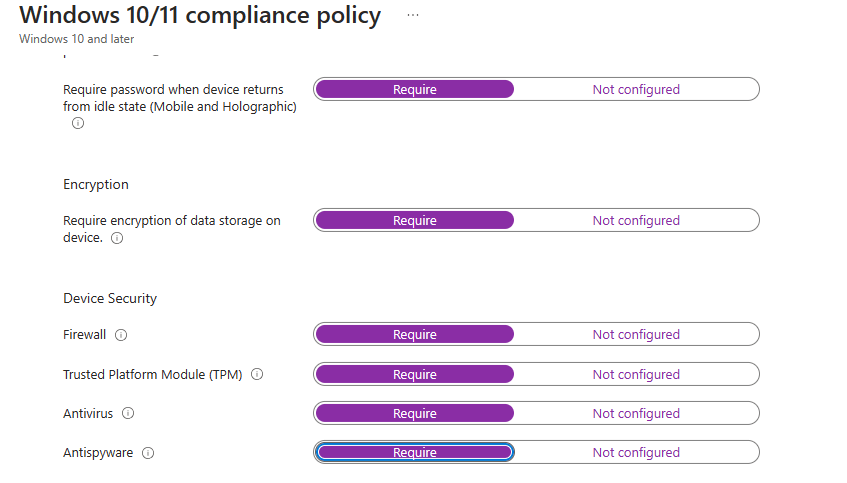The height and width of the screenshot is (483, 847).
Task: Require password when device returns from idle
Action: click(414, 90)
